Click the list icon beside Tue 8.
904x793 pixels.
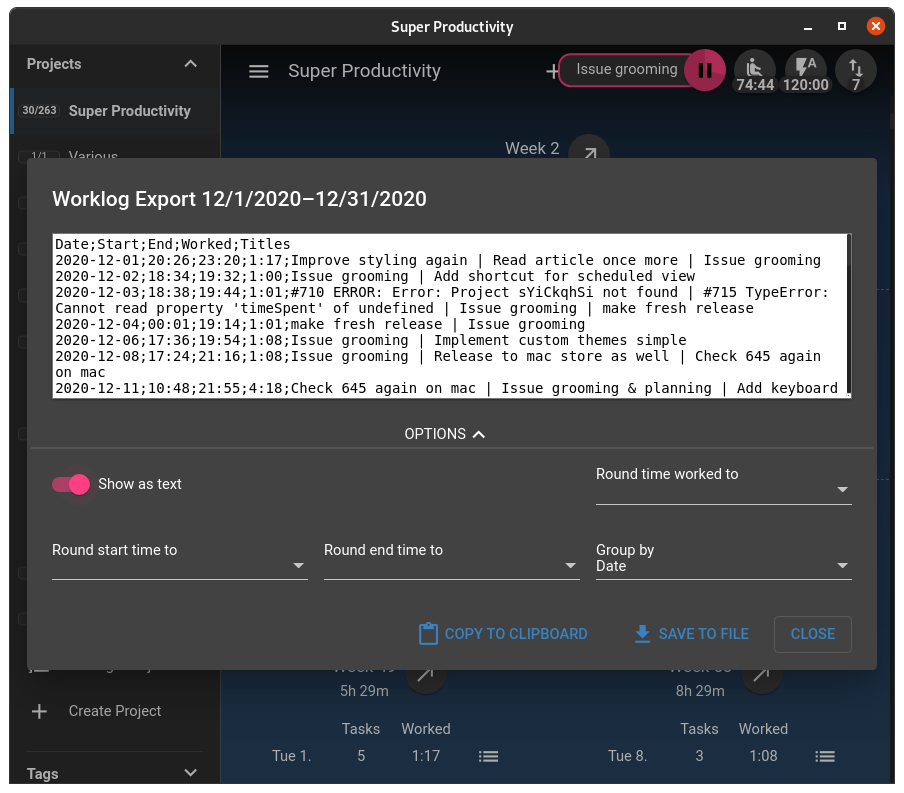pos(824,756)
